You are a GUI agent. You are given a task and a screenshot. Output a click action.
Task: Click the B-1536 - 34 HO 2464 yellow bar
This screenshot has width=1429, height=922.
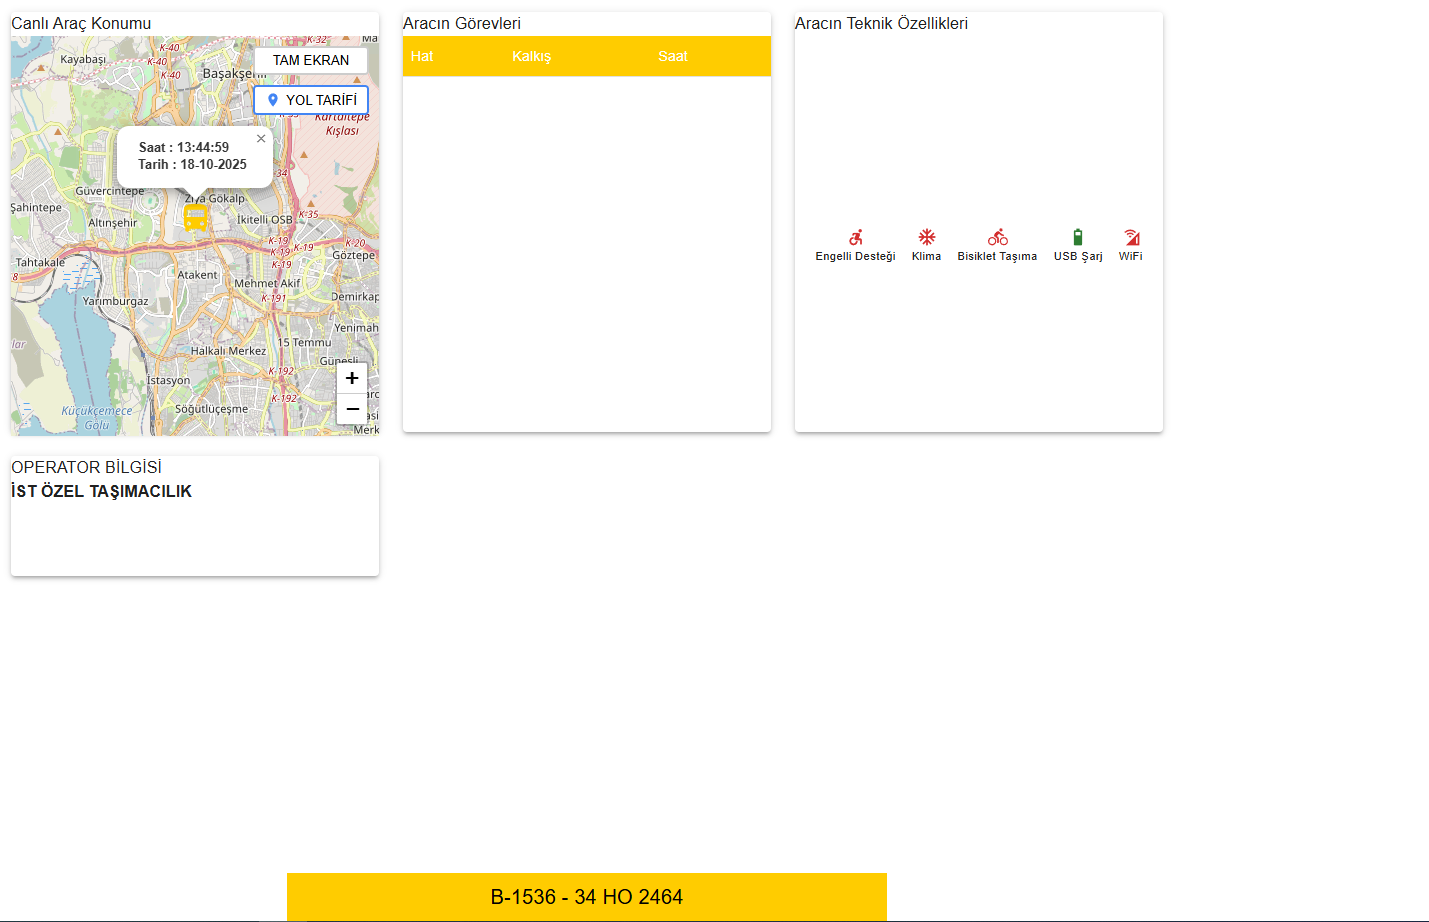tap(587, 897)
